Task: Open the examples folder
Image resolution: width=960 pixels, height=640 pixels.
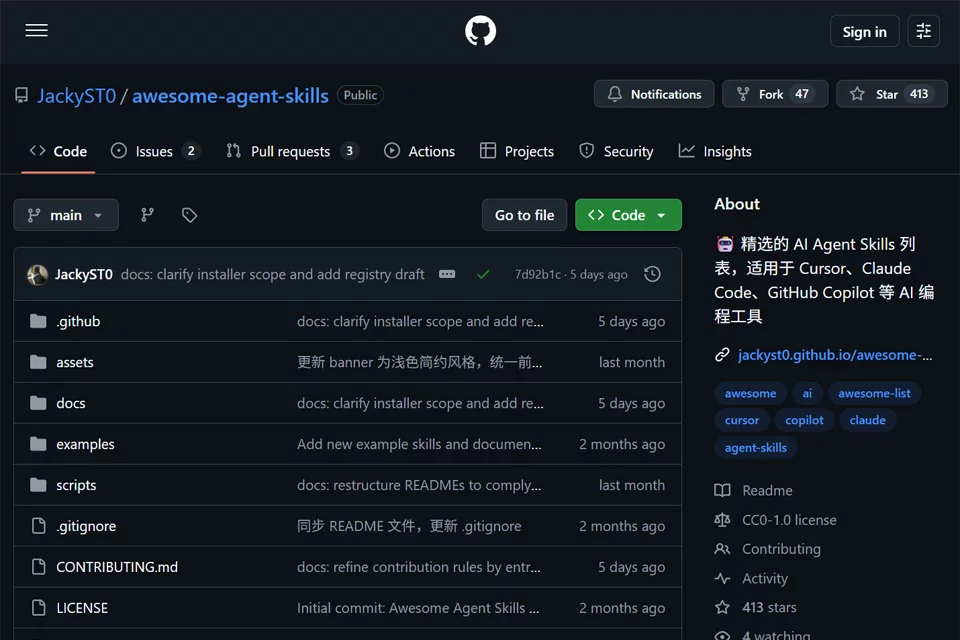Action: pos(85,445)
